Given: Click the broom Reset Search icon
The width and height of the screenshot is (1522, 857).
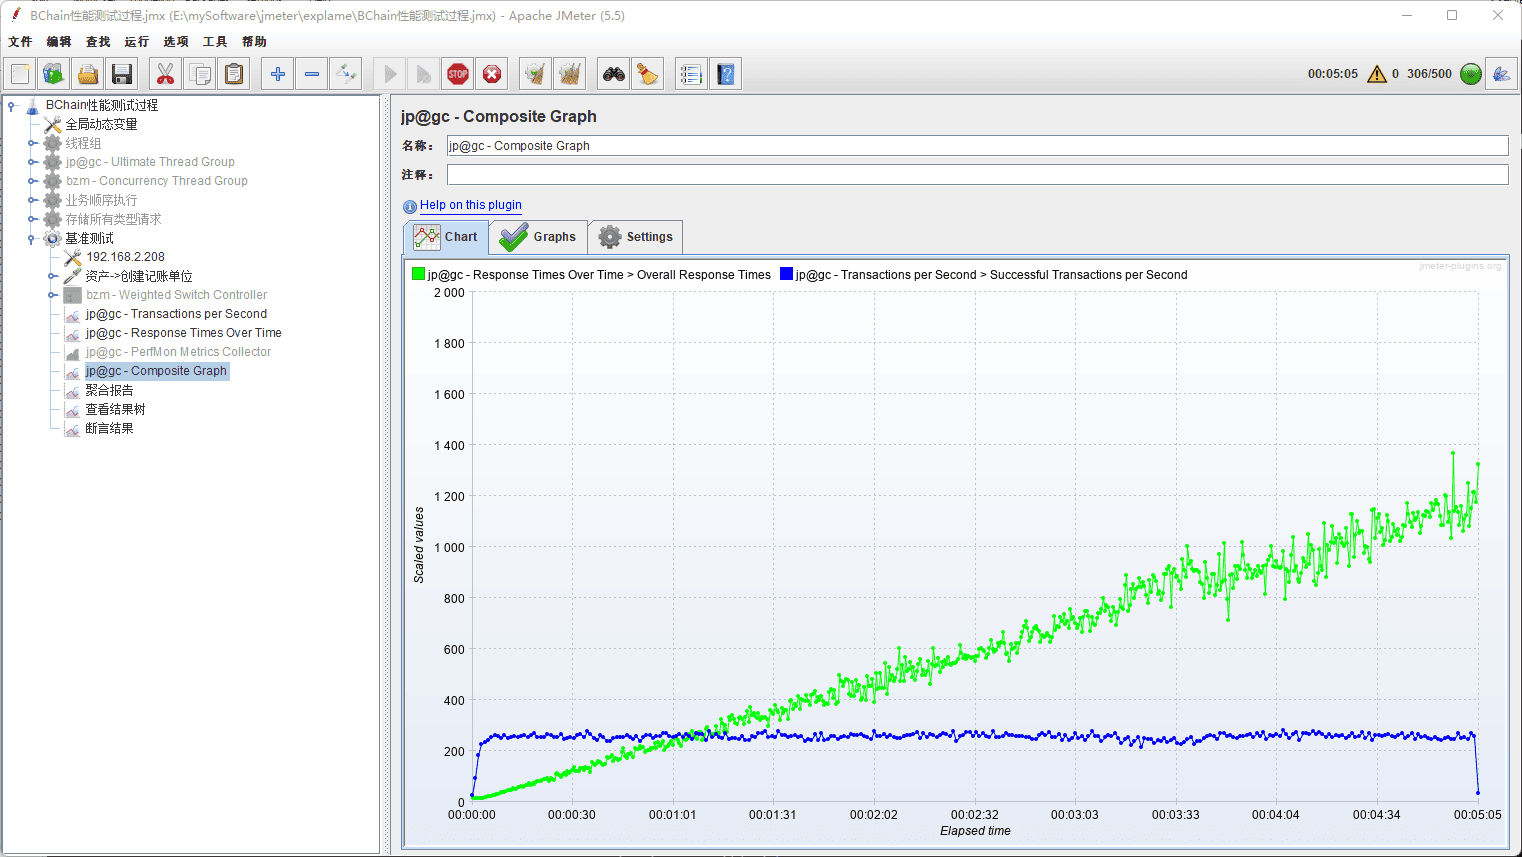Looking at the screenshot, I should coord(648,74).
